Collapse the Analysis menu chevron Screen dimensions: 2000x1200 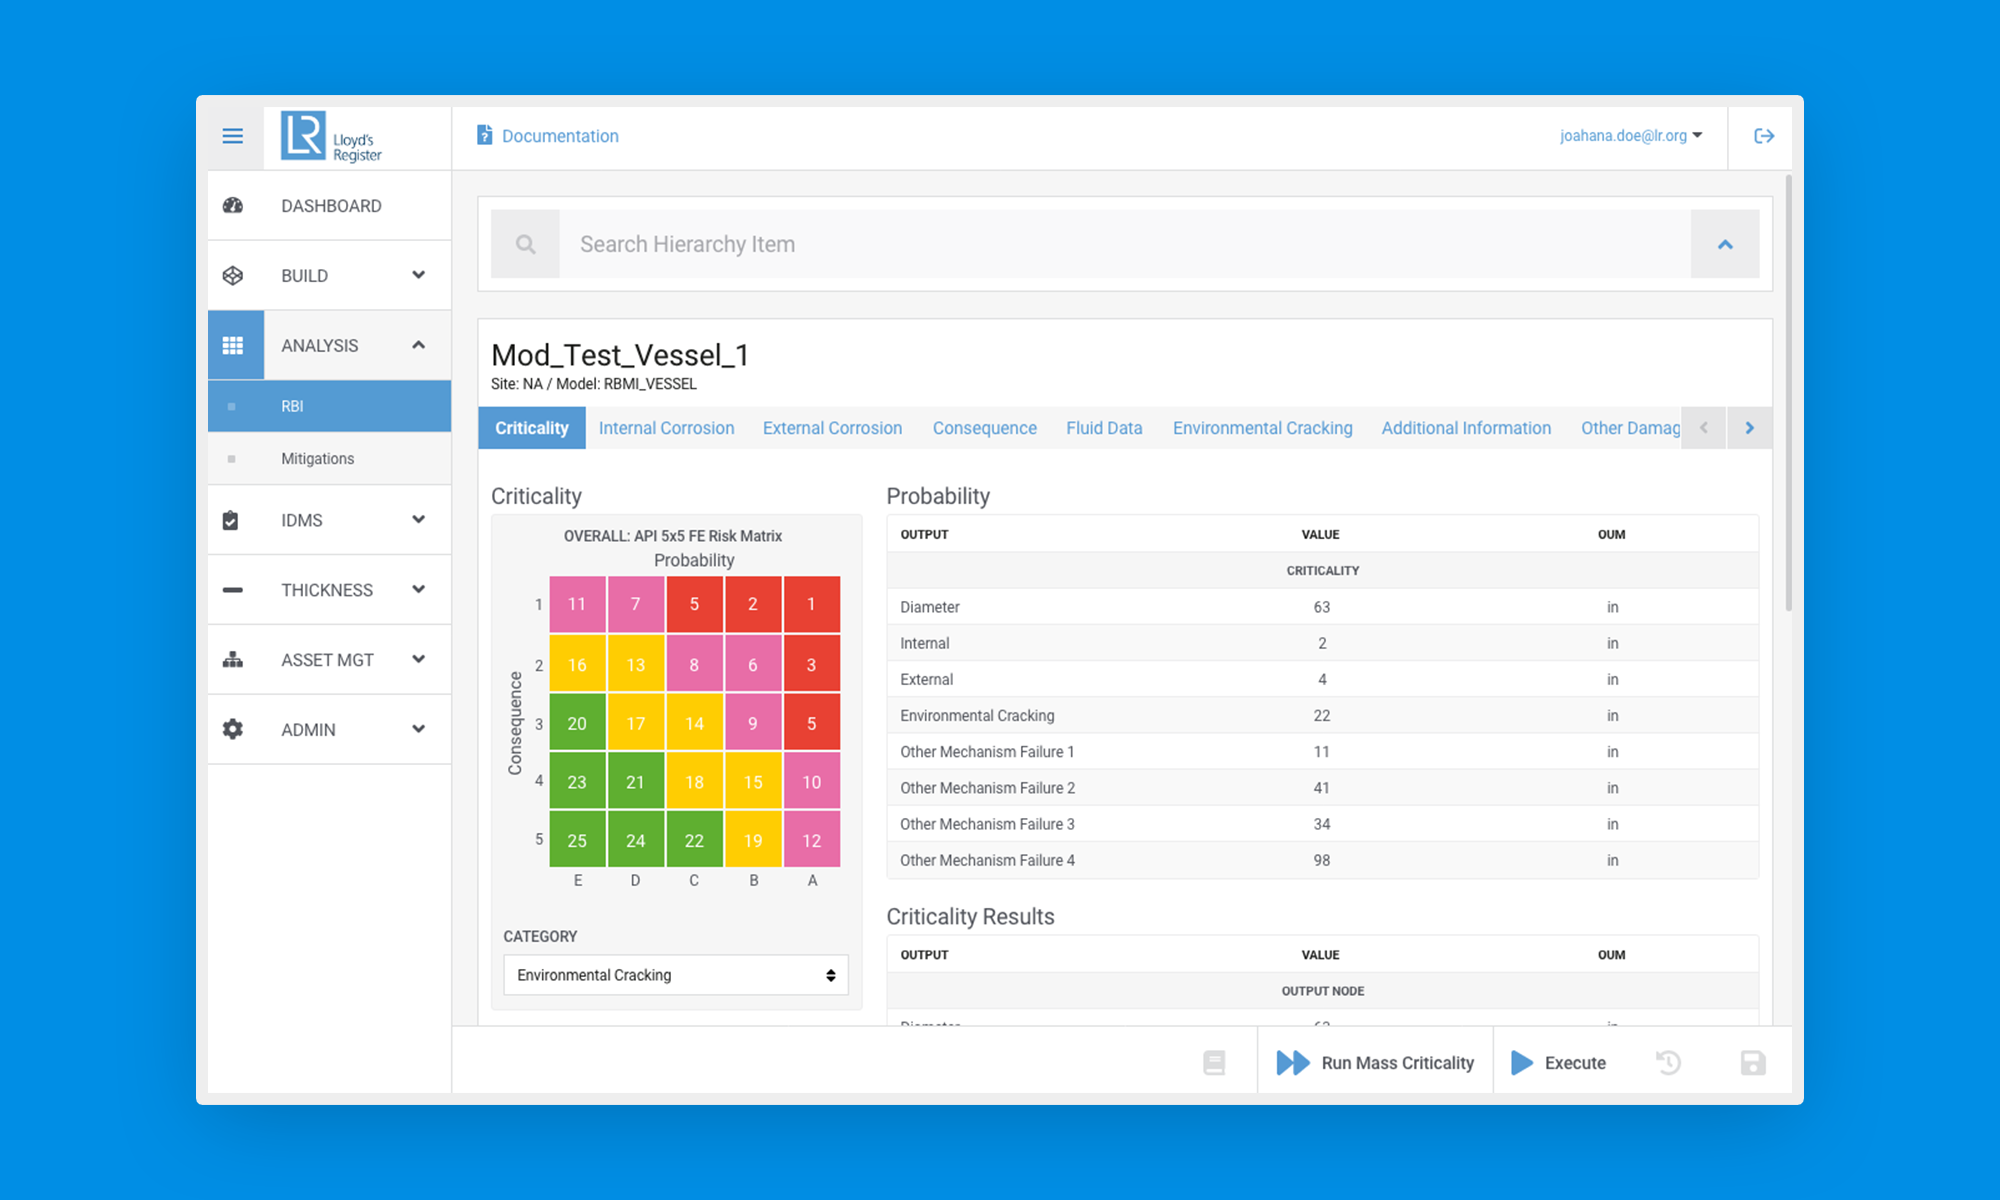pyautogui.click(x=418, y=345)
